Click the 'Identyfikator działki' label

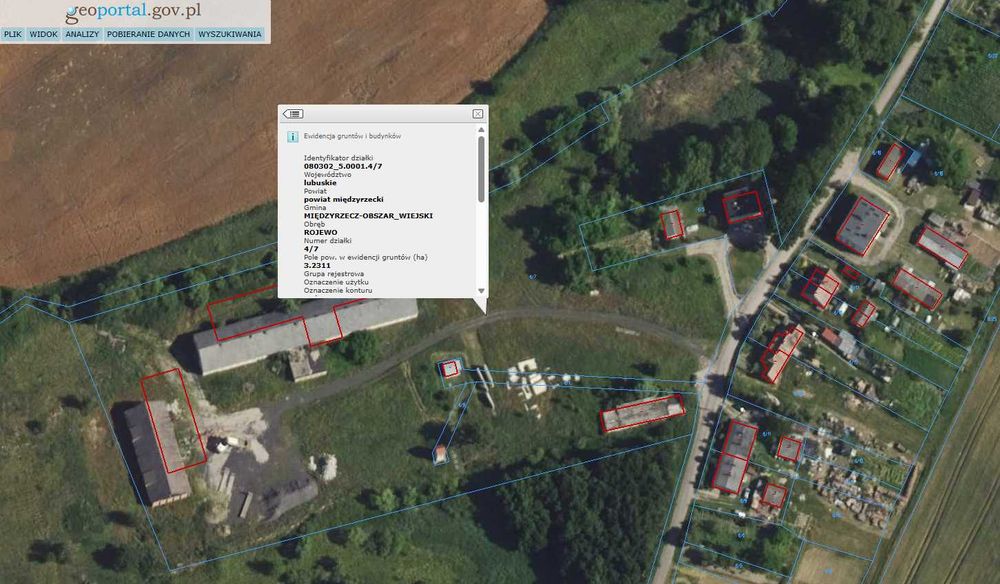coord(339,158)
